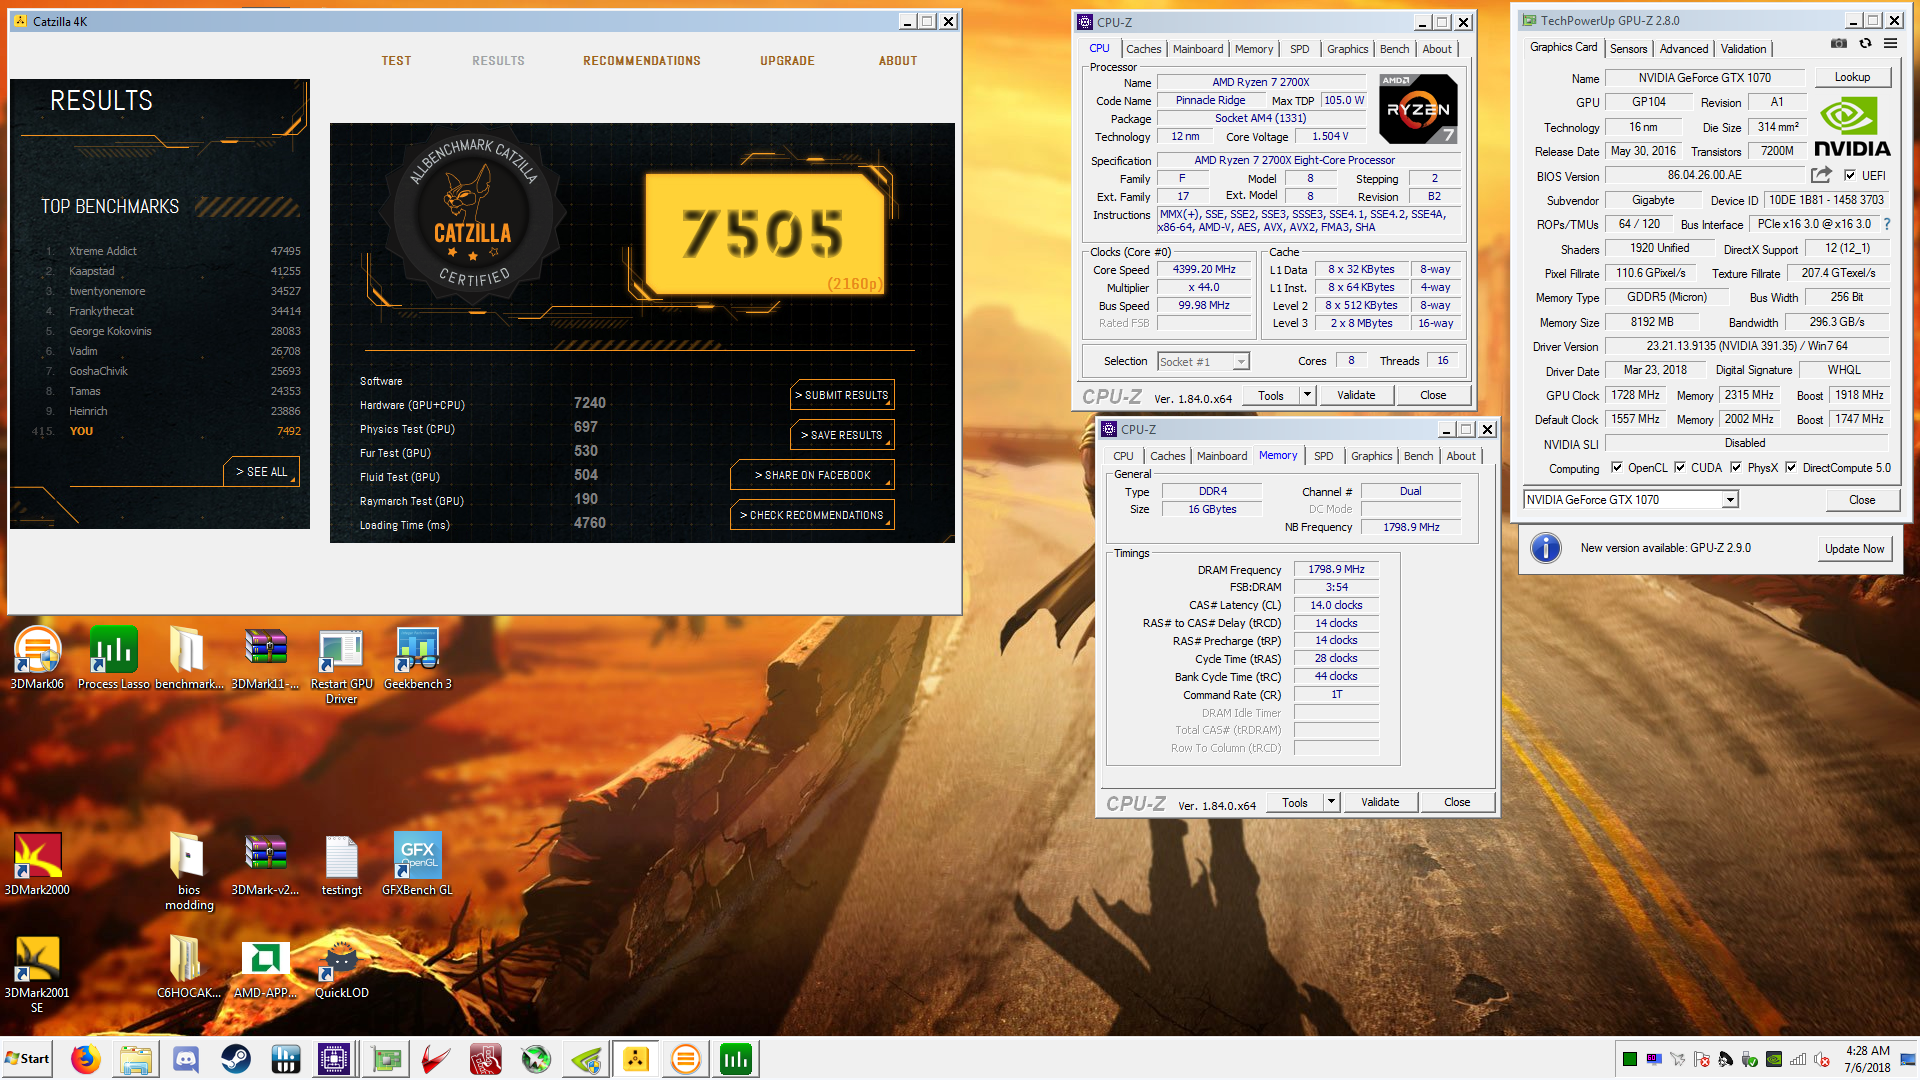Toggle the OpenCL checkbox
Screen dimensions: 1920x1080
pyautogui.click(x=1617, y=467)
